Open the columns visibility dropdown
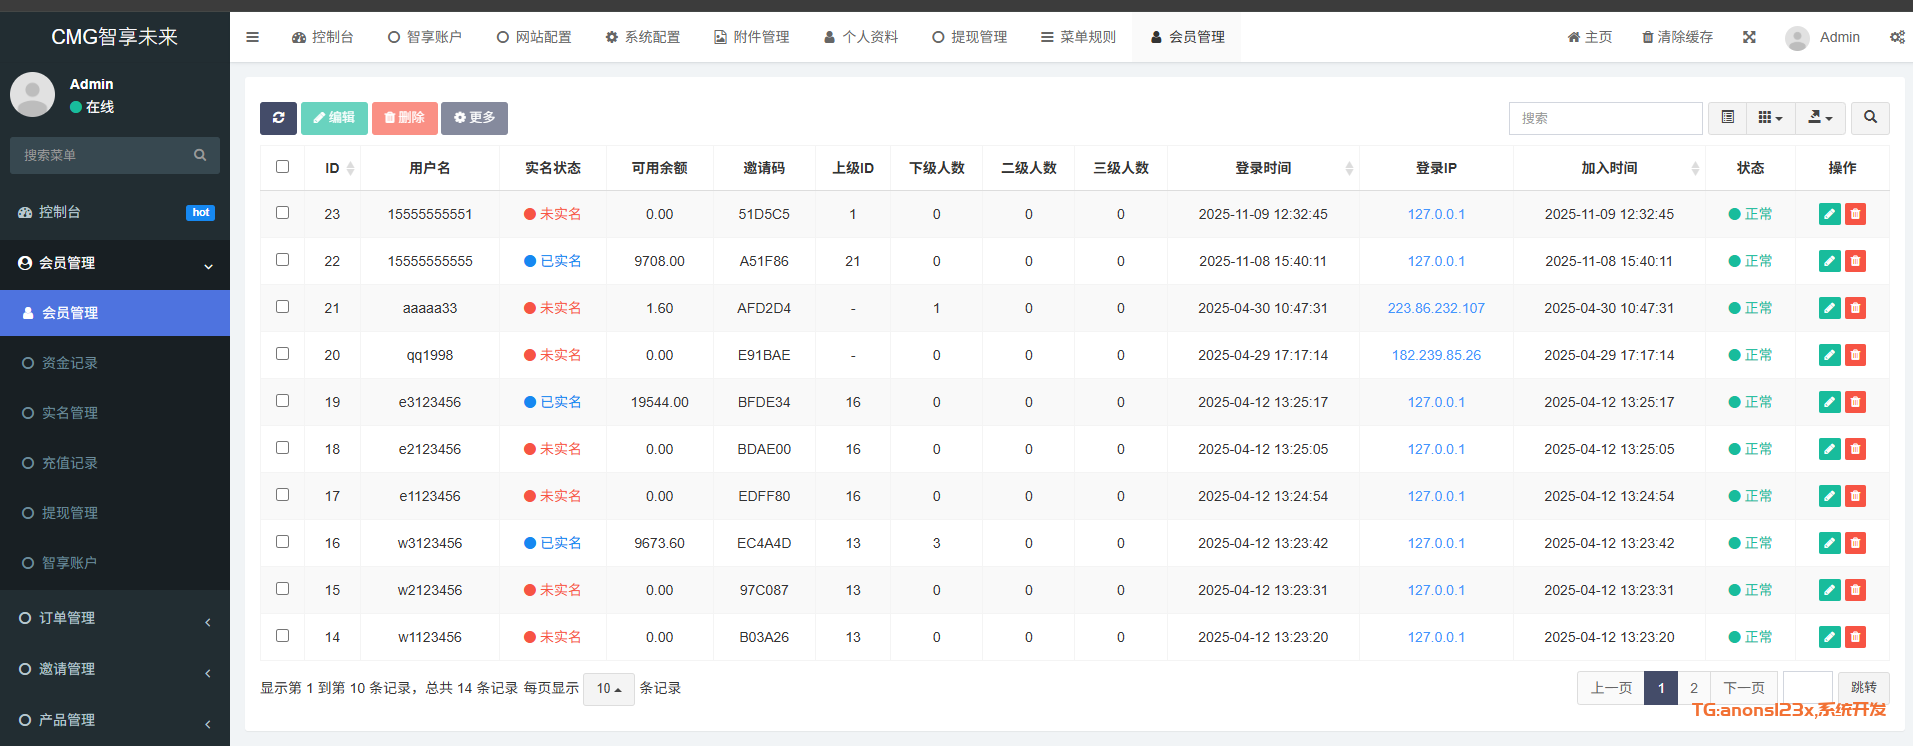Viewport: 1913px width, 746px height. pos(1770,118)
